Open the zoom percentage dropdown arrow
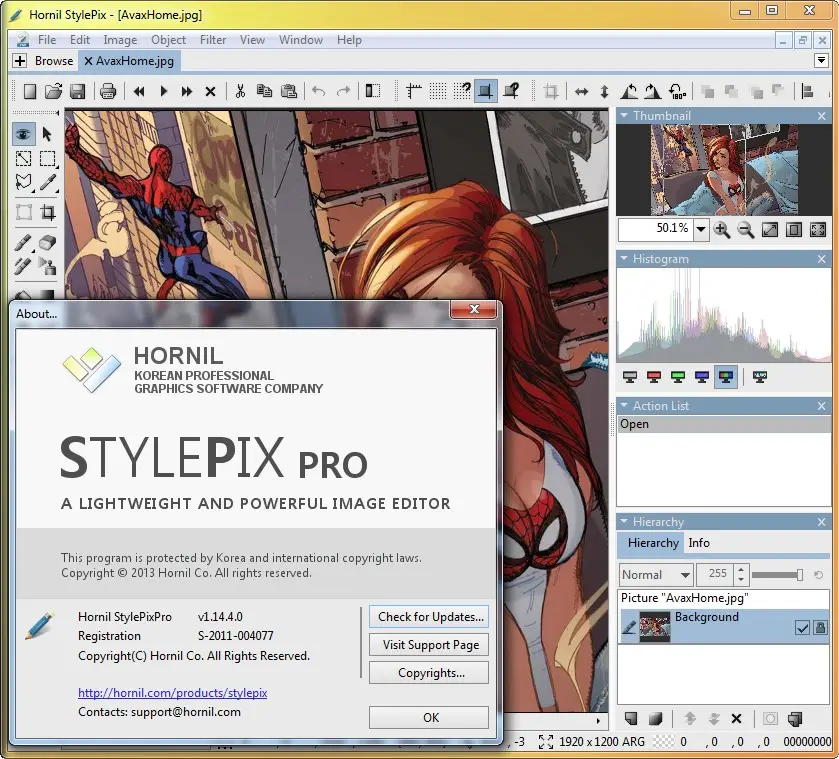839x759 pixels. [x=700, y=230]
